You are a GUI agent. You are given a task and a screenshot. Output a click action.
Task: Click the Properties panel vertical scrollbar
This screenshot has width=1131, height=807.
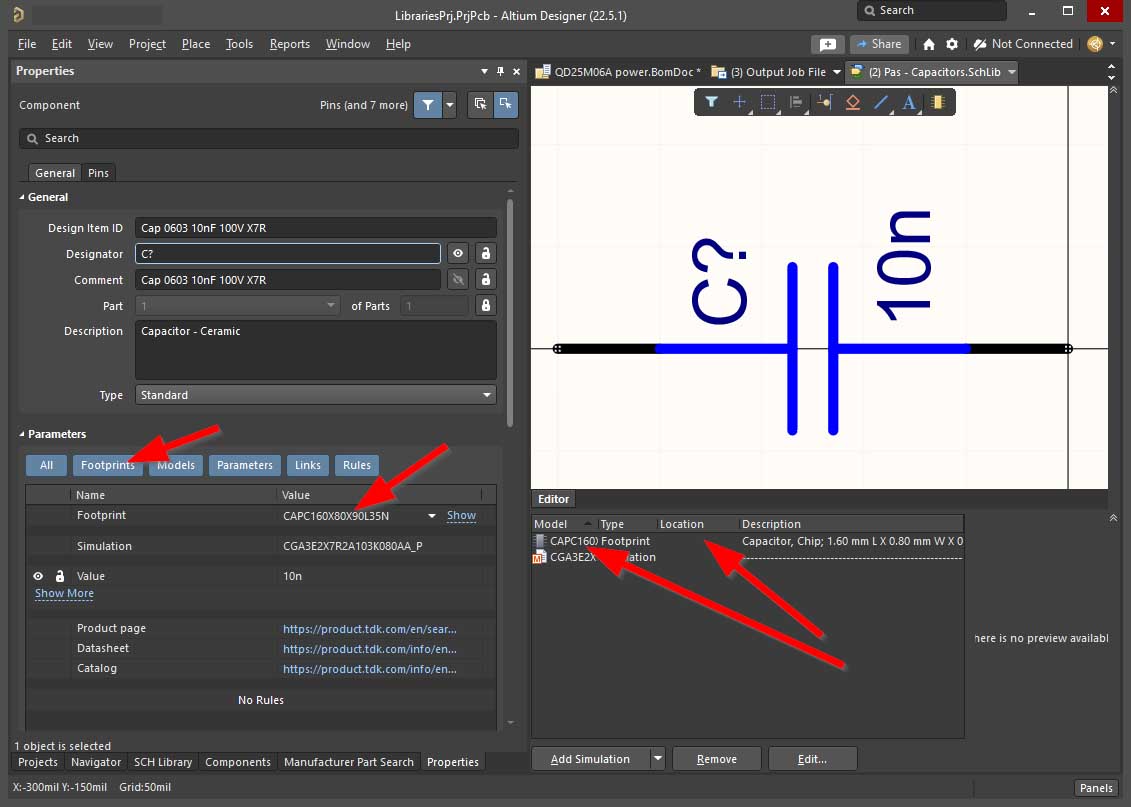tap(510, 310)
